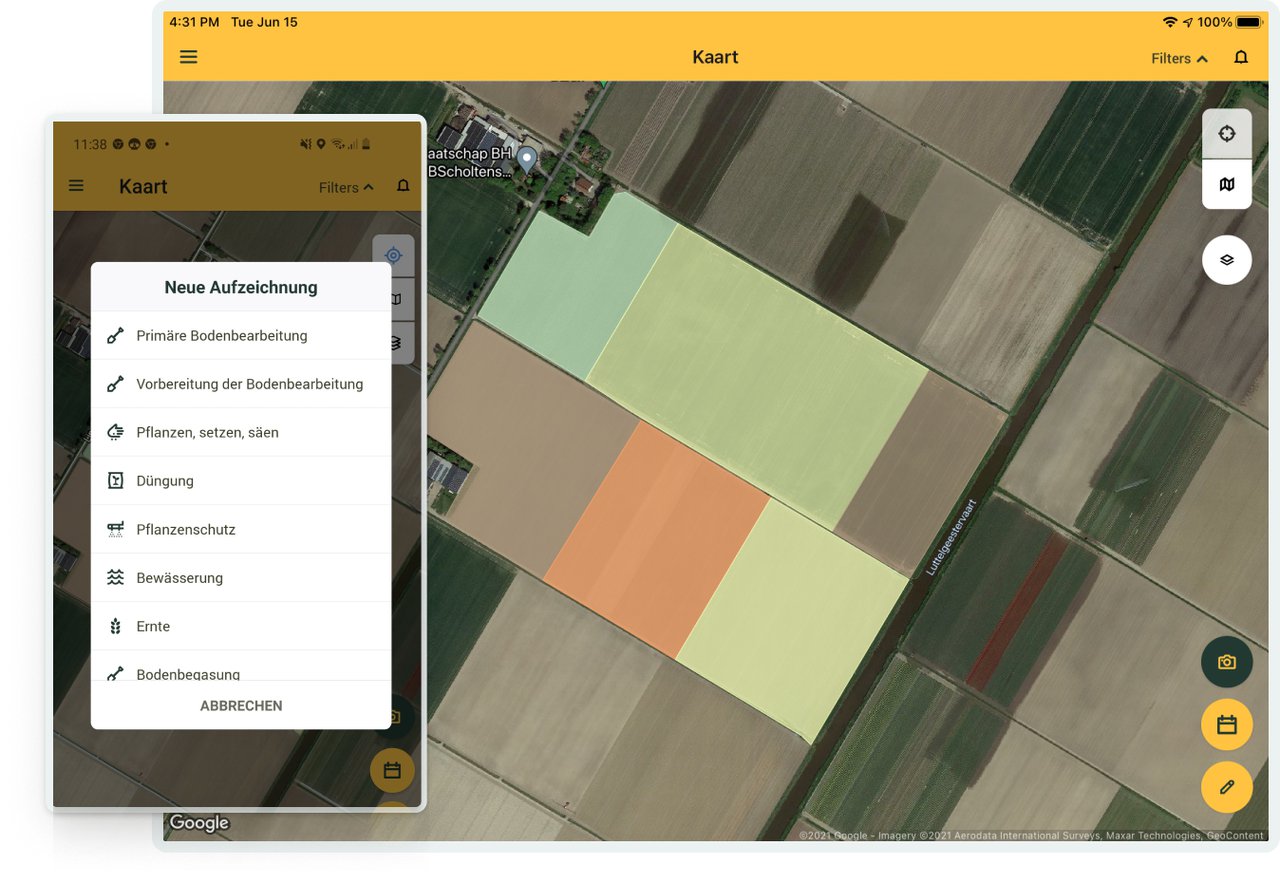Tap the phone locate-me button
The width and height of the screenshot is (1280, 883).
click(394, 256)
